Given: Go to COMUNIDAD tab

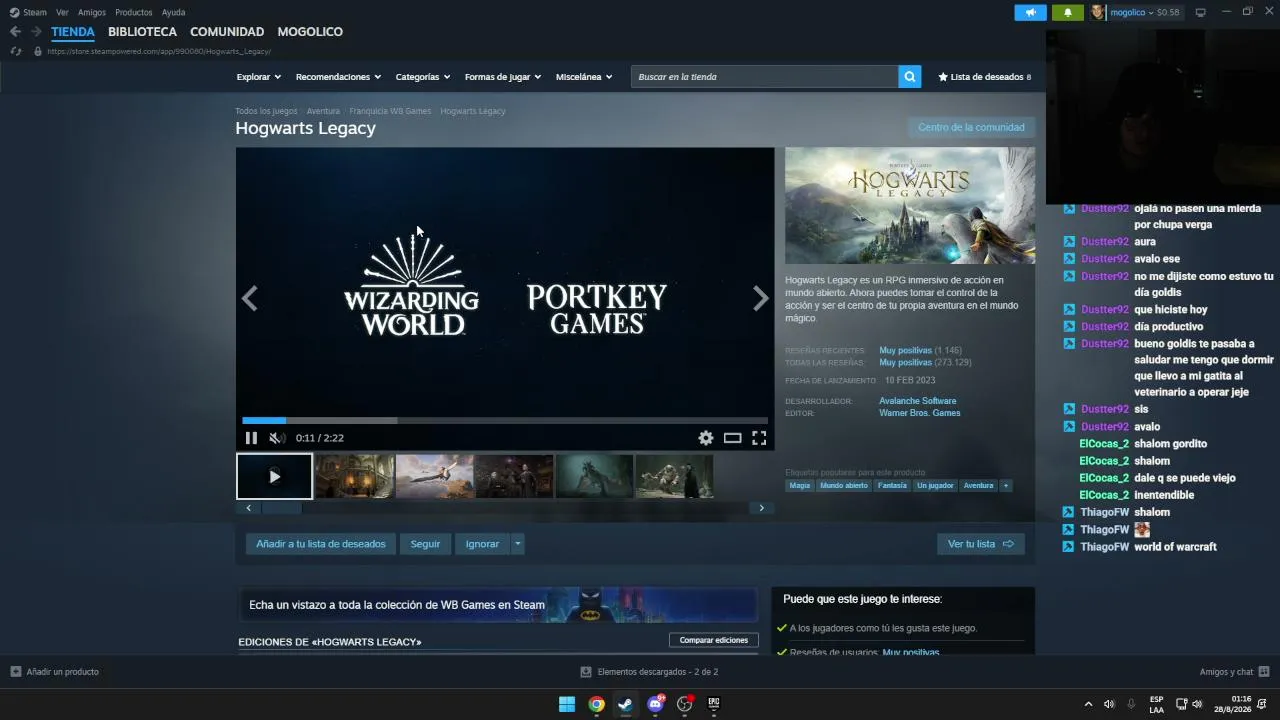Looking at the screenshot, I should click(x=227, y=32).
